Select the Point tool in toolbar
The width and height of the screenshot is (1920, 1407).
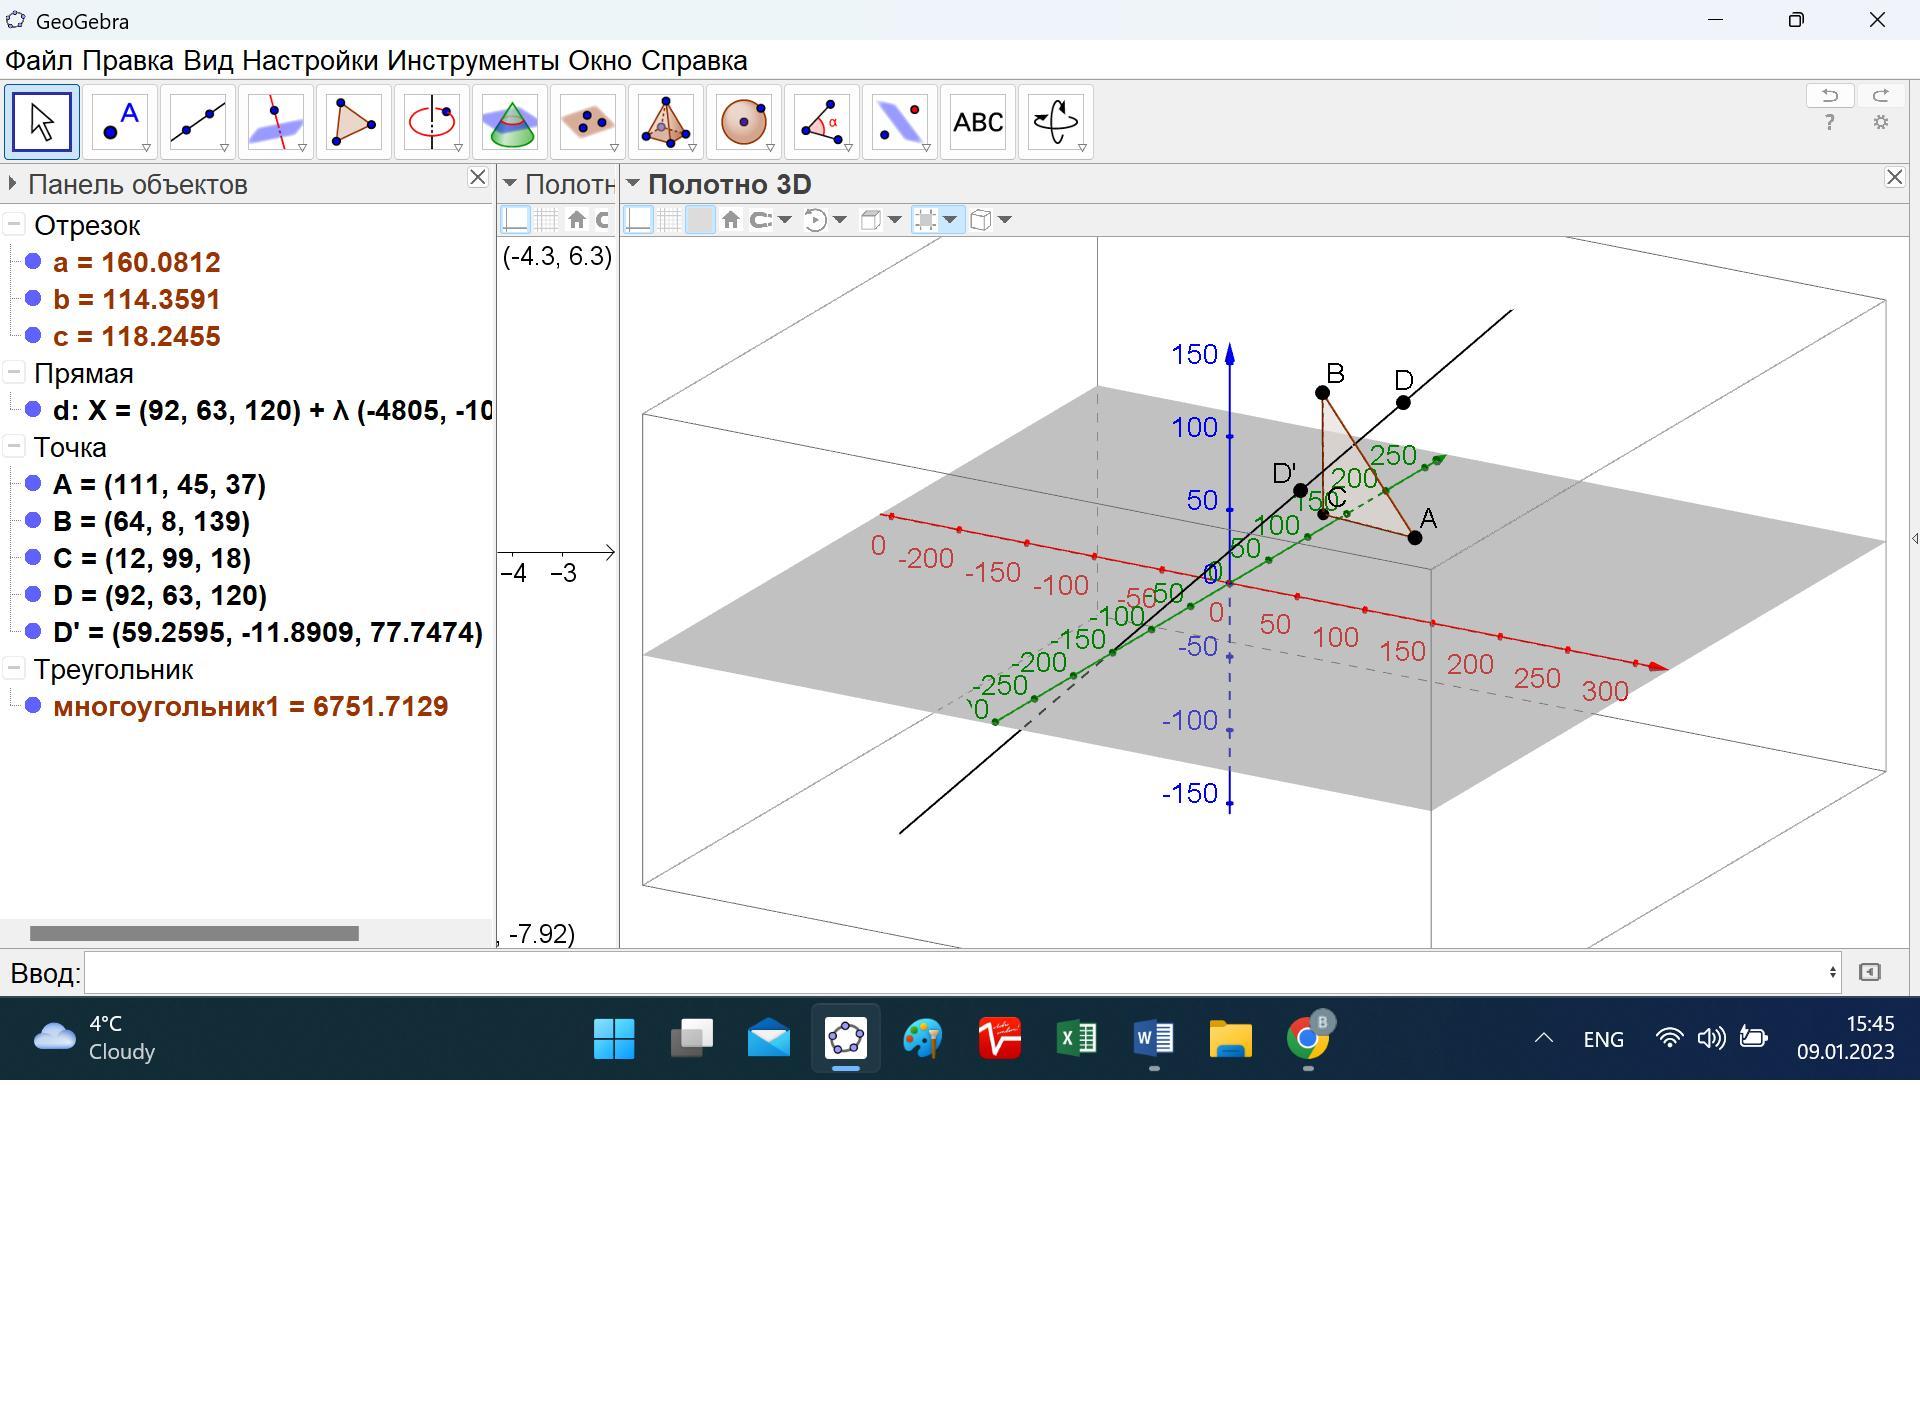(120, 123)
